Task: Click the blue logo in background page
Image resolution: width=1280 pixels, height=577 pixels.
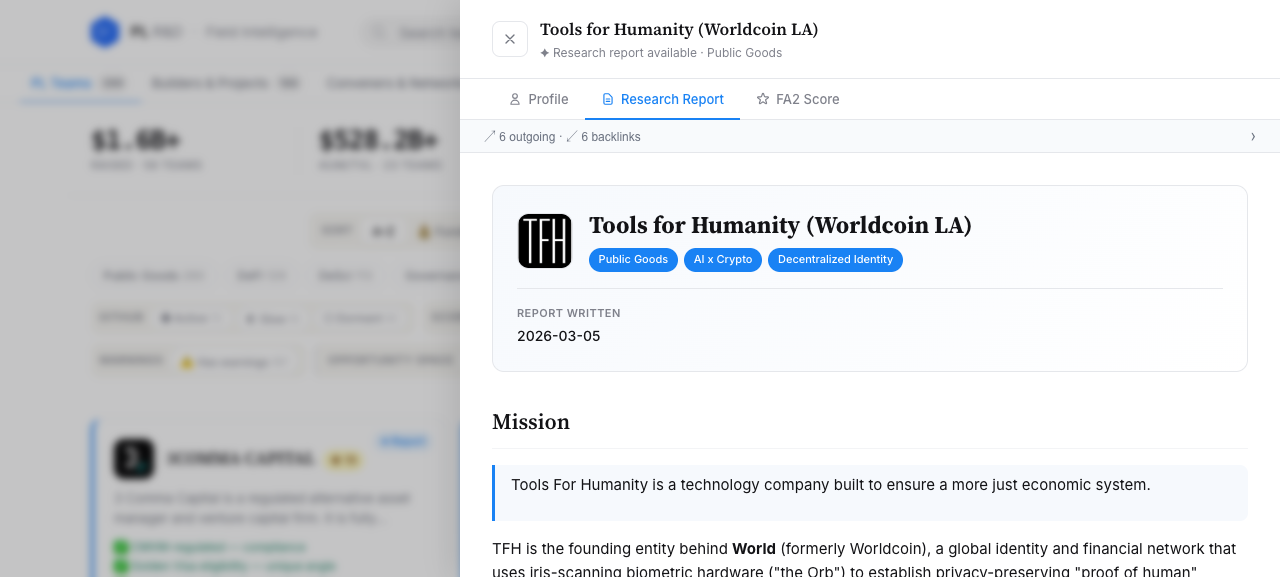Action: point(104,32)
